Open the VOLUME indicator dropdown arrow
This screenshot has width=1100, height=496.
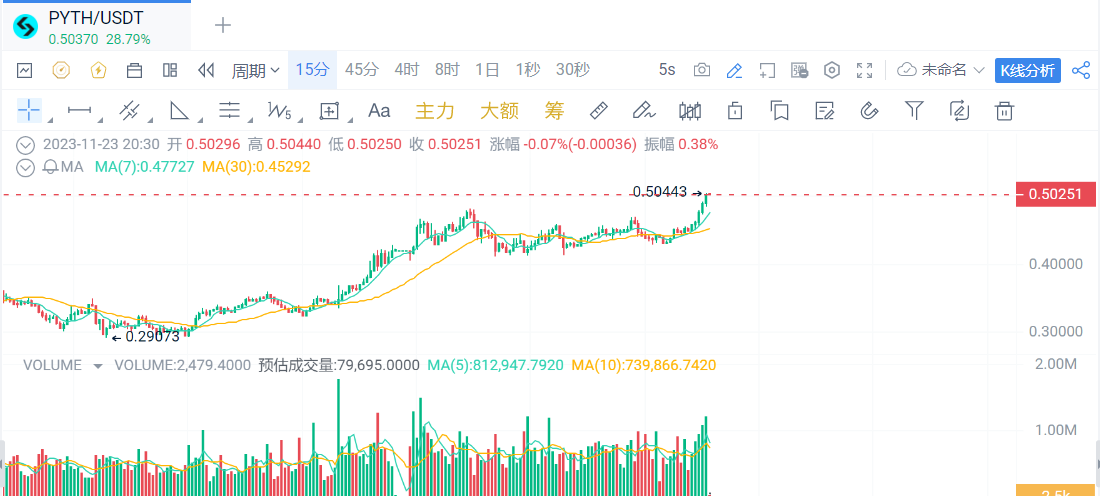tap(98, 366)
